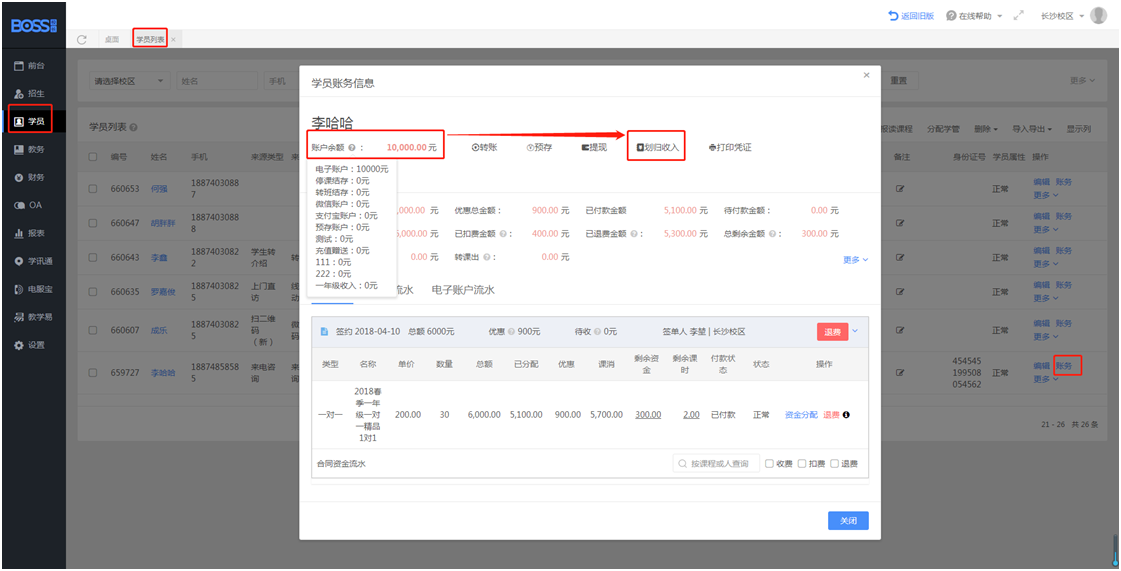The width and height of the screenshot is (1121, 571).
Task: Open the 前台 sidebar module
Action: click(x=30, y=65)
